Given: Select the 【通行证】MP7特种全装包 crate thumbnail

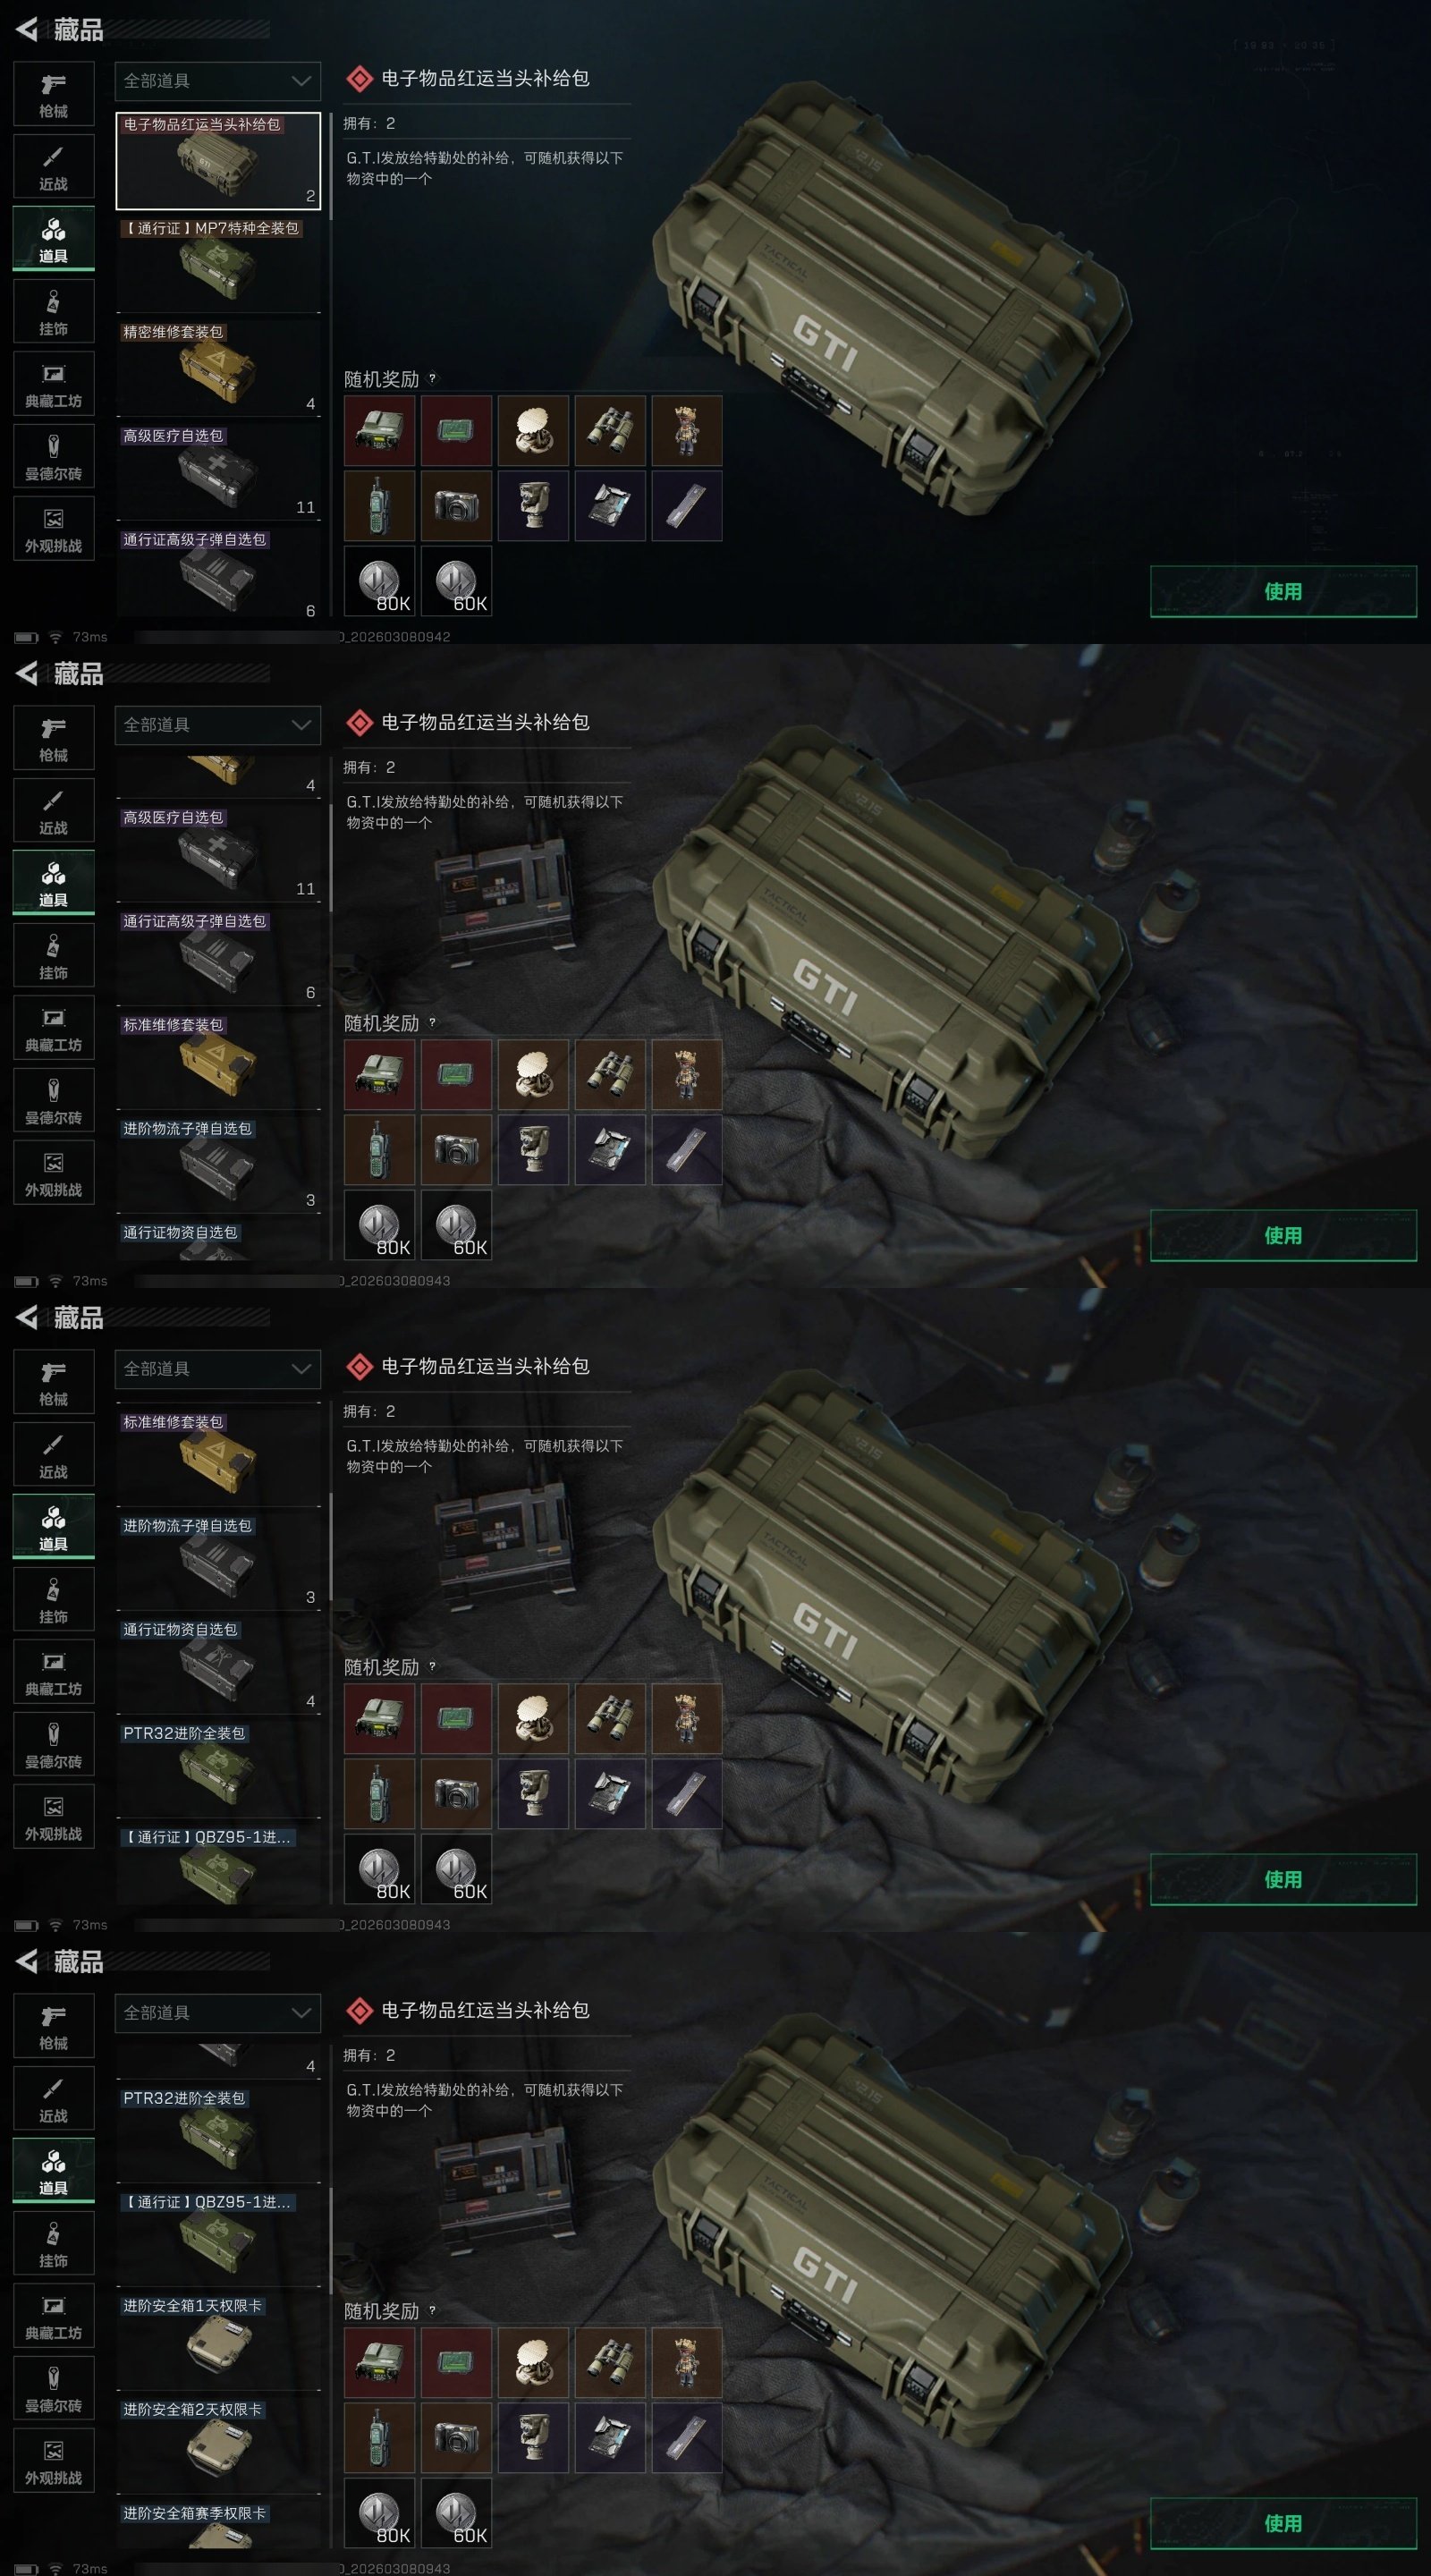Looking at the screenshot, I should 218,265.
